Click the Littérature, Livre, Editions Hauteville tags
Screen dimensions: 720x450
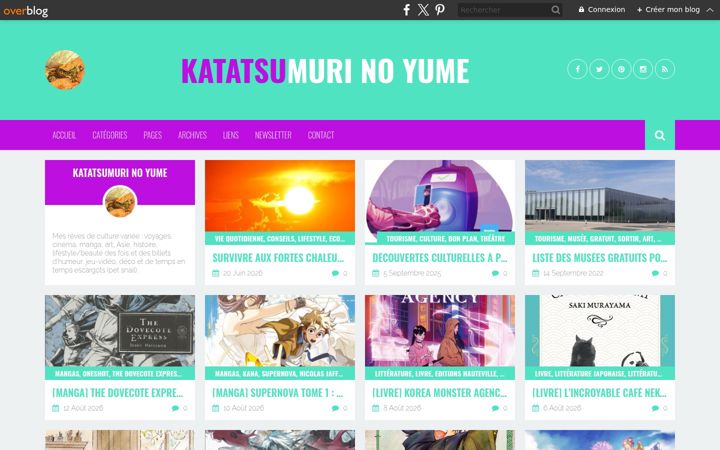[x=439, y=373]
